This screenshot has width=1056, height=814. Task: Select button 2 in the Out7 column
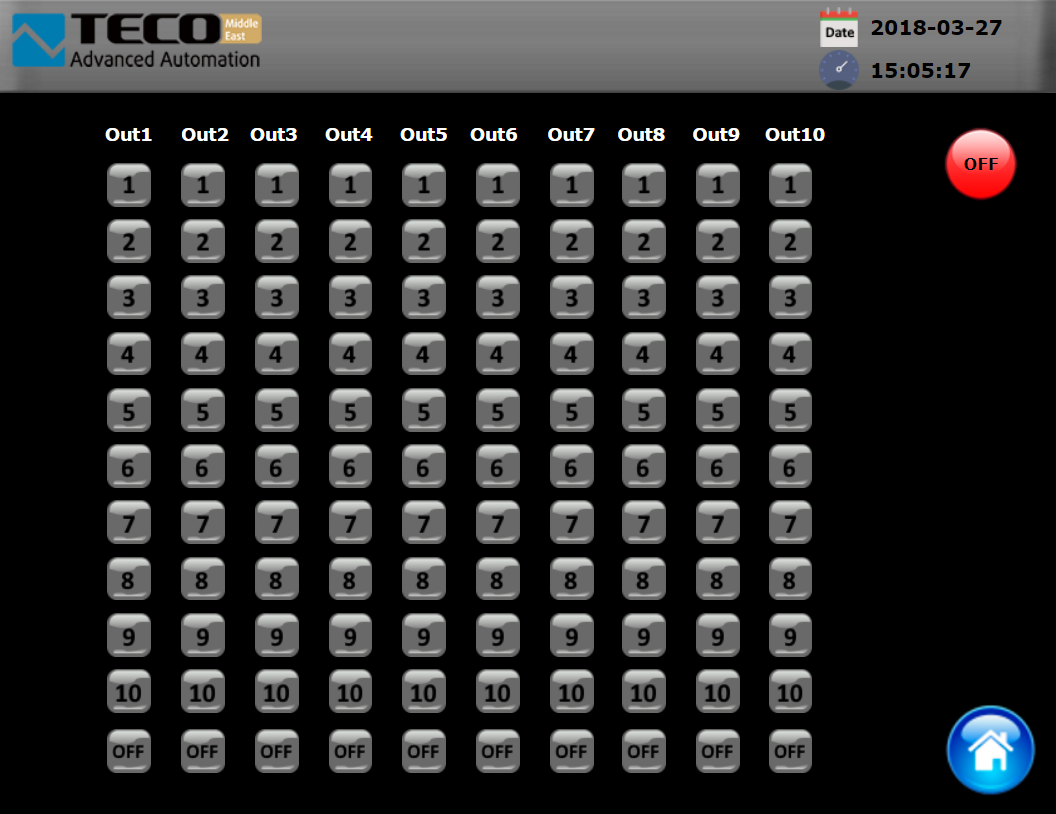tap(571, 241)
